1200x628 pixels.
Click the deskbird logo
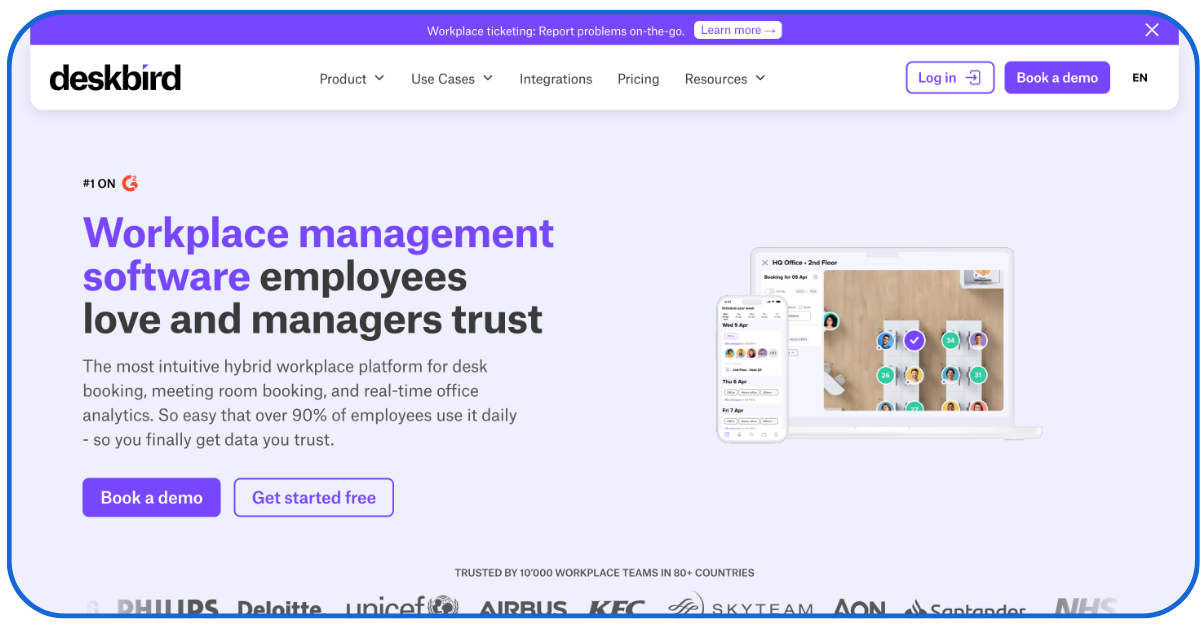(115, 77)
